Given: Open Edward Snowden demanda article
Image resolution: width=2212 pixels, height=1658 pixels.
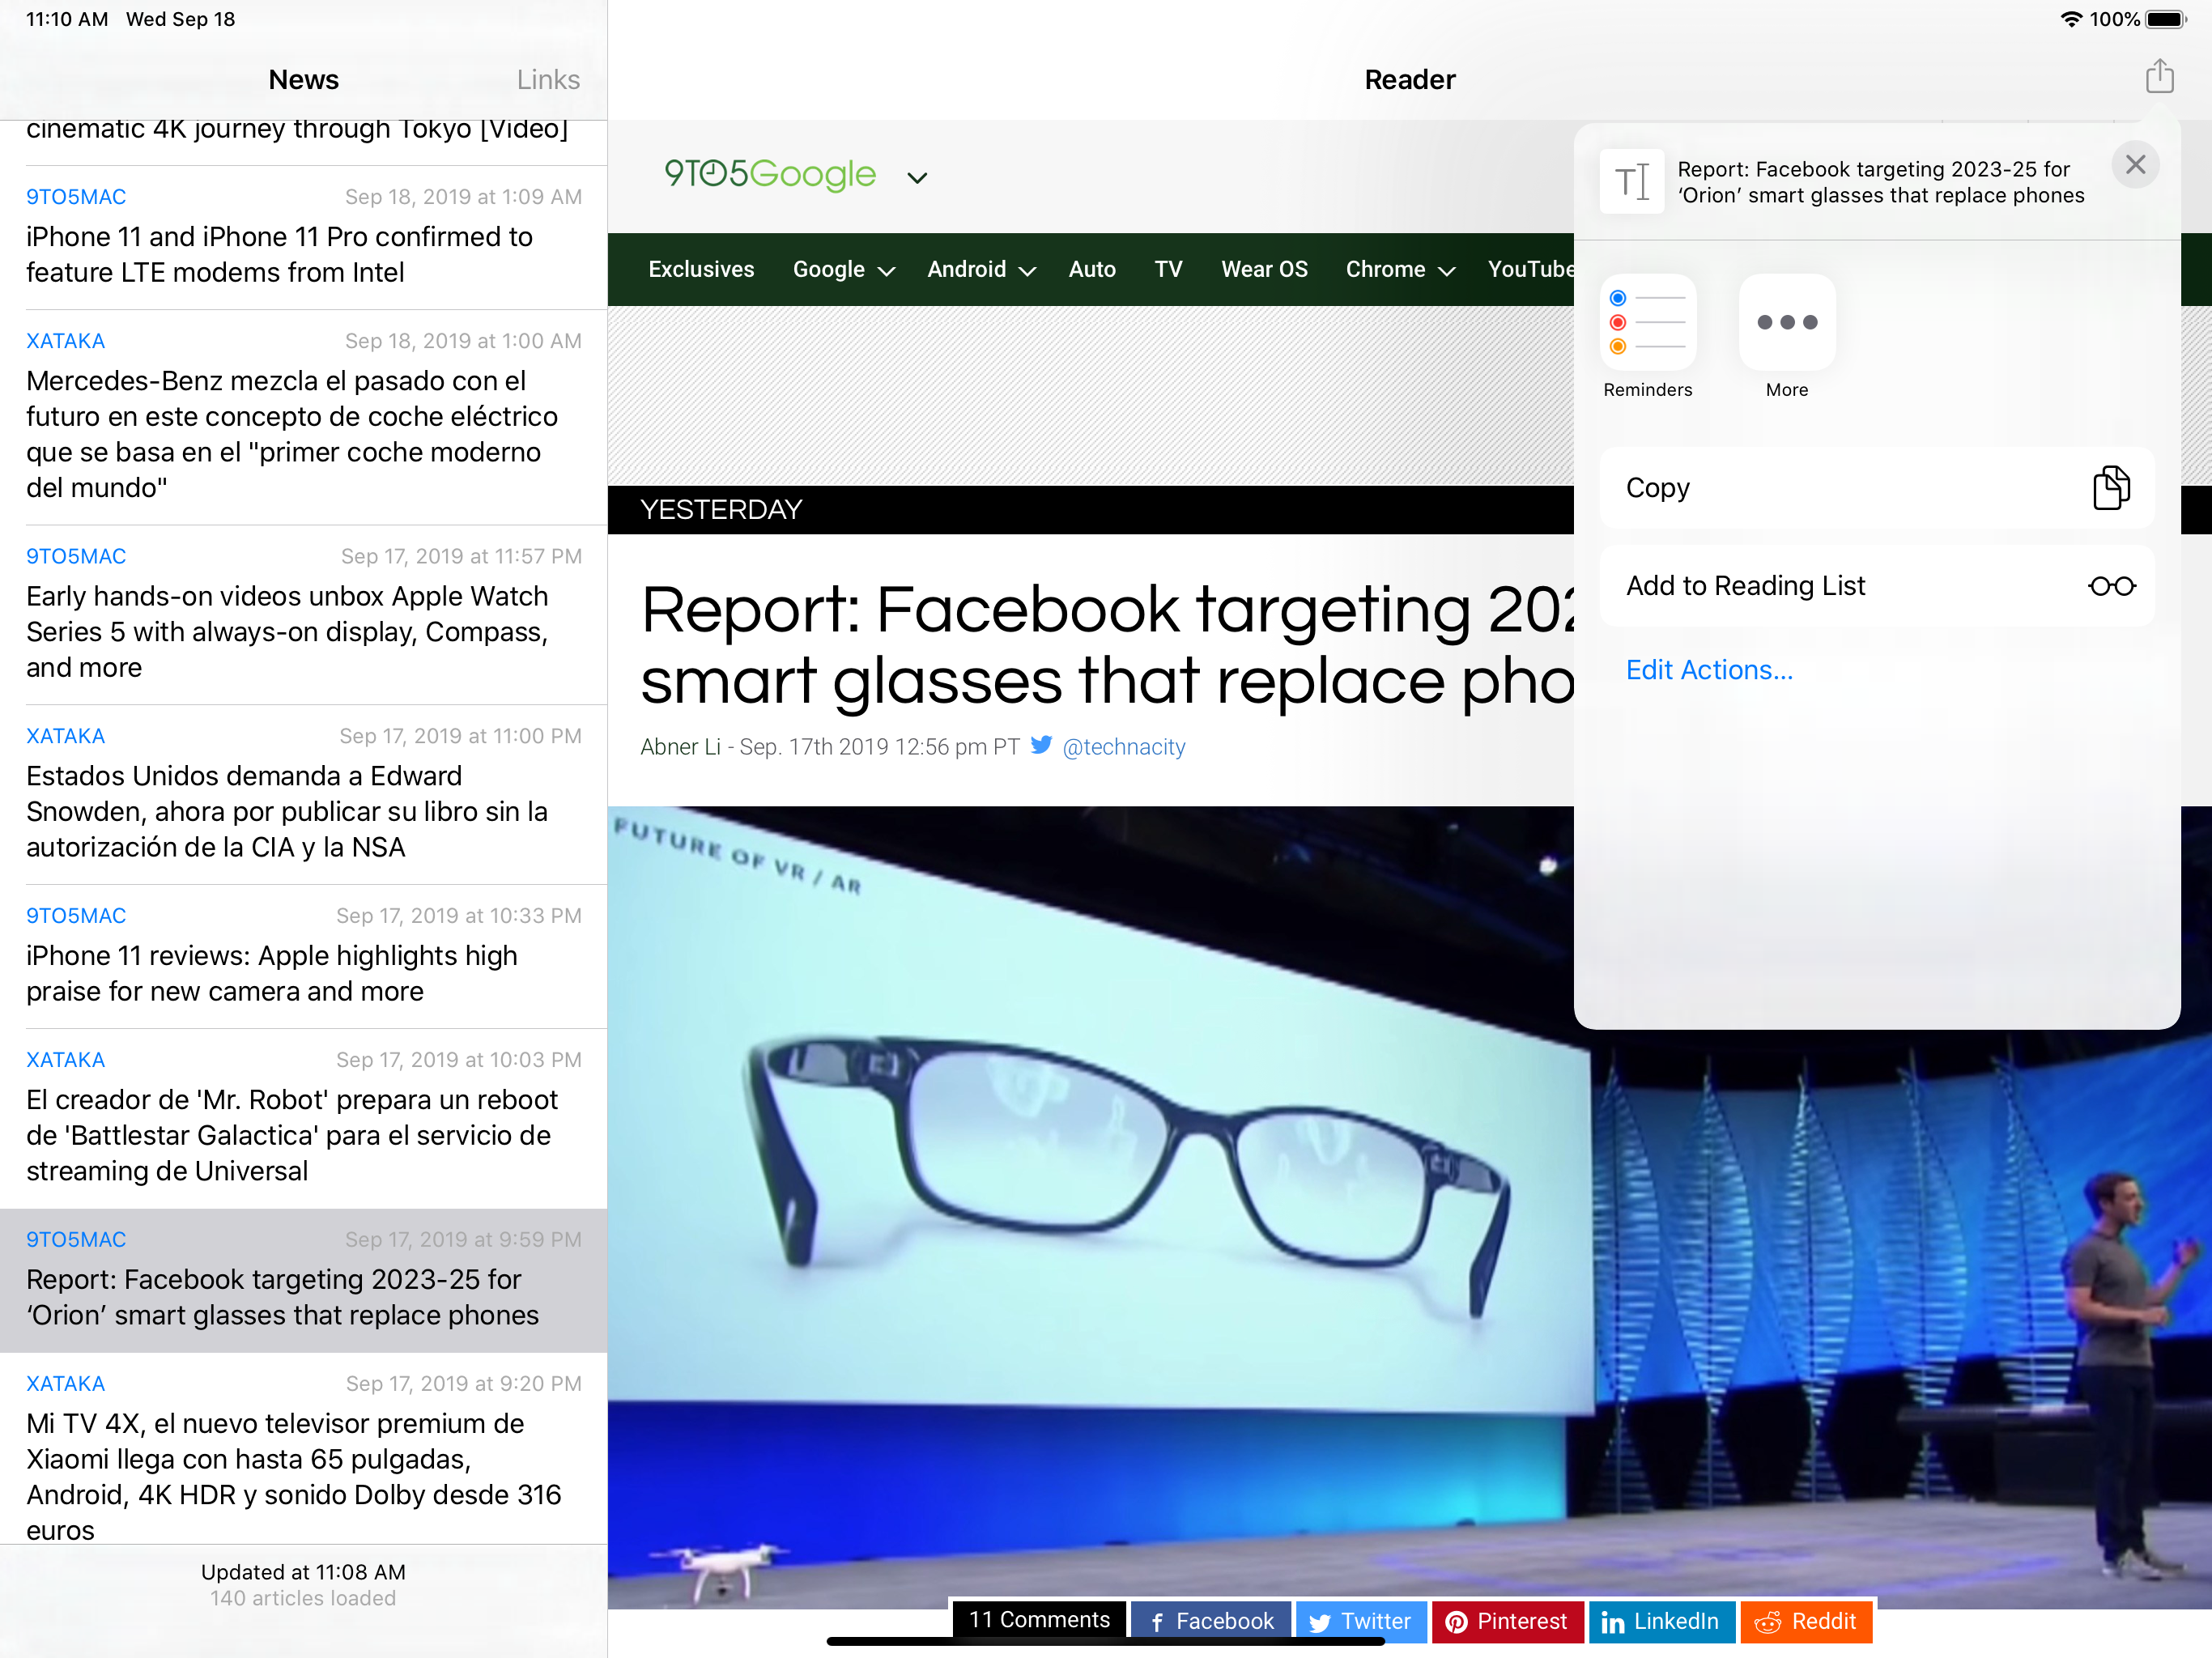Looking at the screenshot, I should [304, 795].
